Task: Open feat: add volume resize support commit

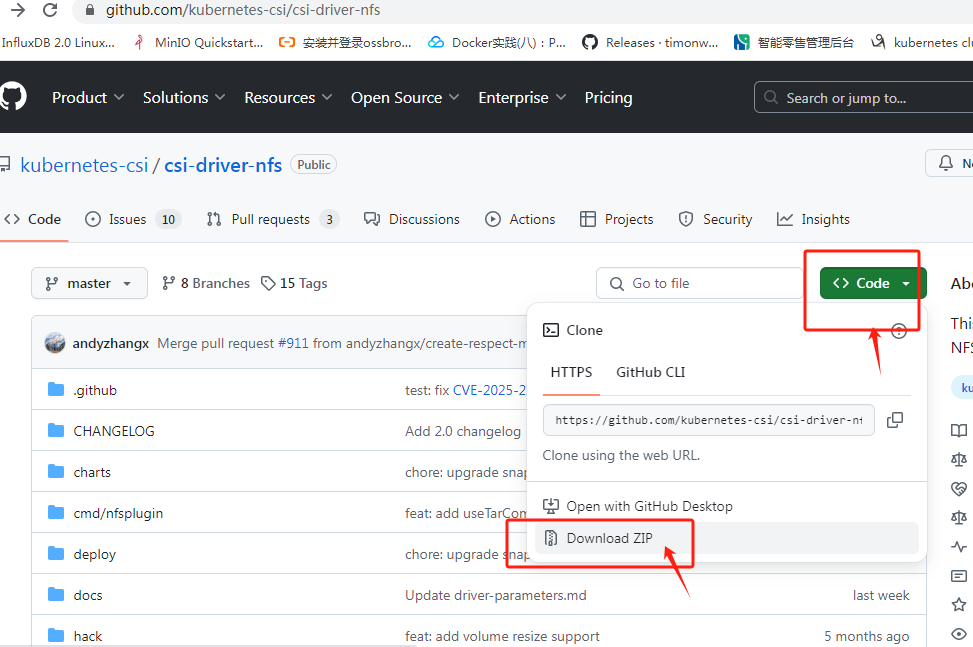Action: pyautogui.click(x=502, y=636)
